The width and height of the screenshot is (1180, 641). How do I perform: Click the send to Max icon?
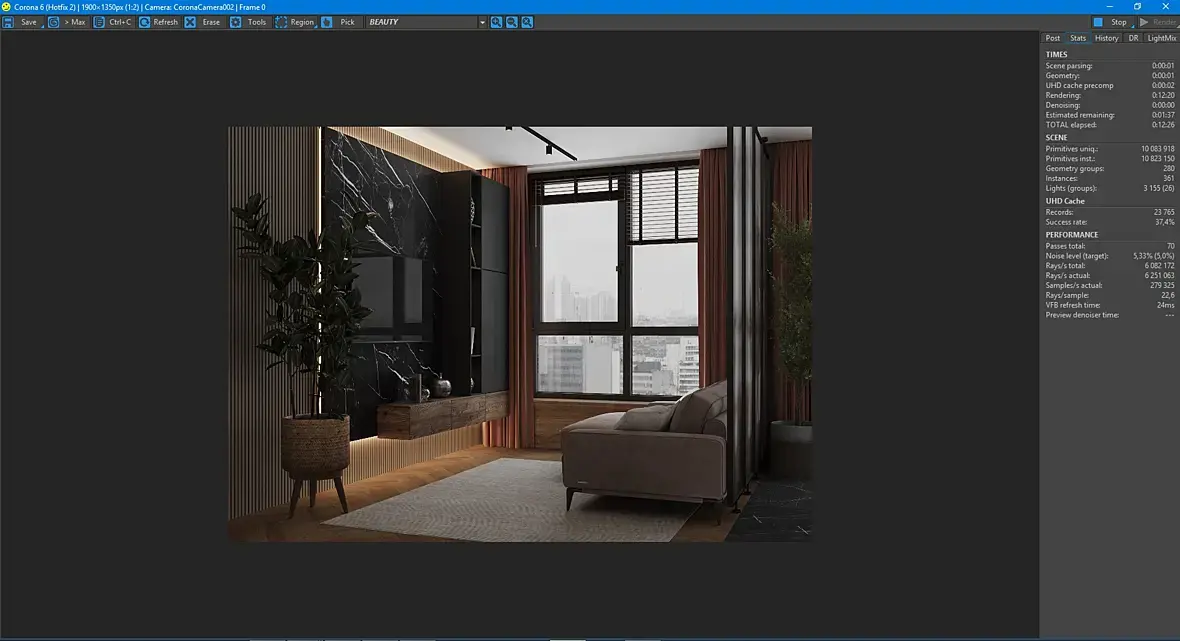coord(53,23)
